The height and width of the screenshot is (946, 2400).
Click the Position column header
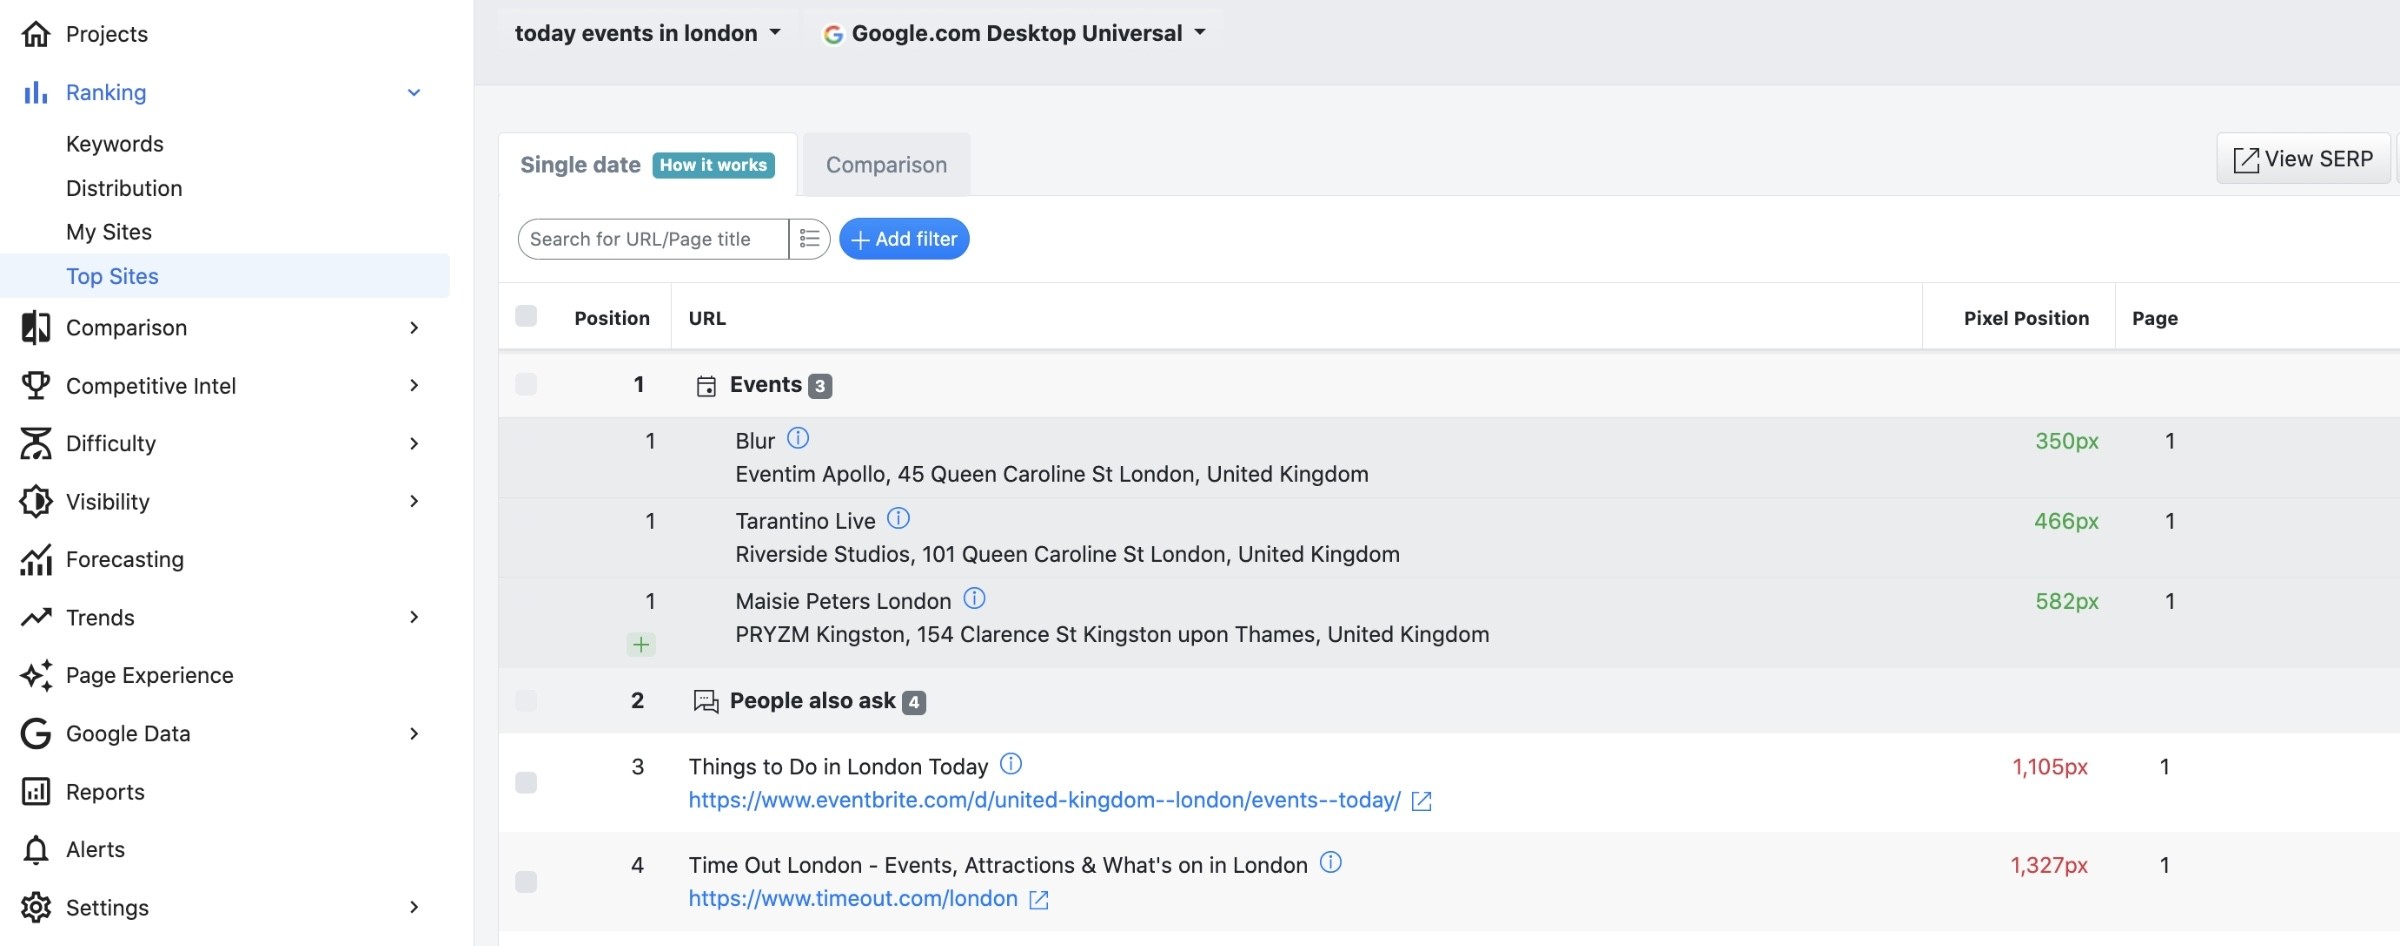tap(612, 318)
